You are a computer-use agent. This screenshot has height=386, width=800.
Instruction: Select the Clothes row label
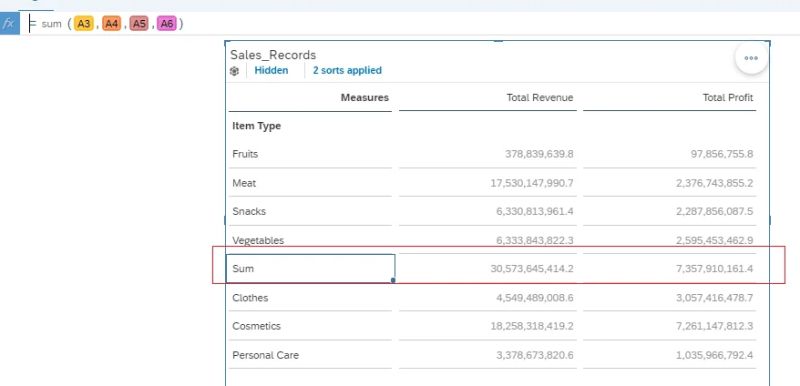[x=250, y=297]
